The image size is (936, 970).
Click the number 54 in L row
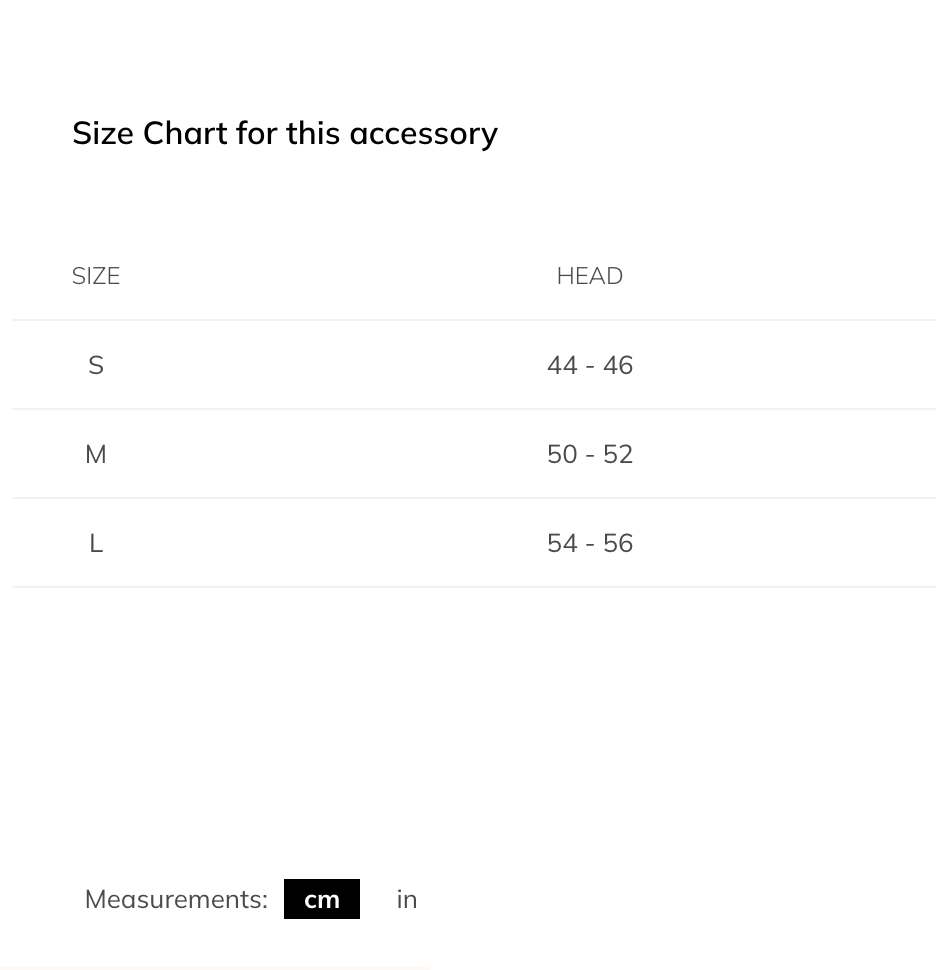(x=562, y=543)
